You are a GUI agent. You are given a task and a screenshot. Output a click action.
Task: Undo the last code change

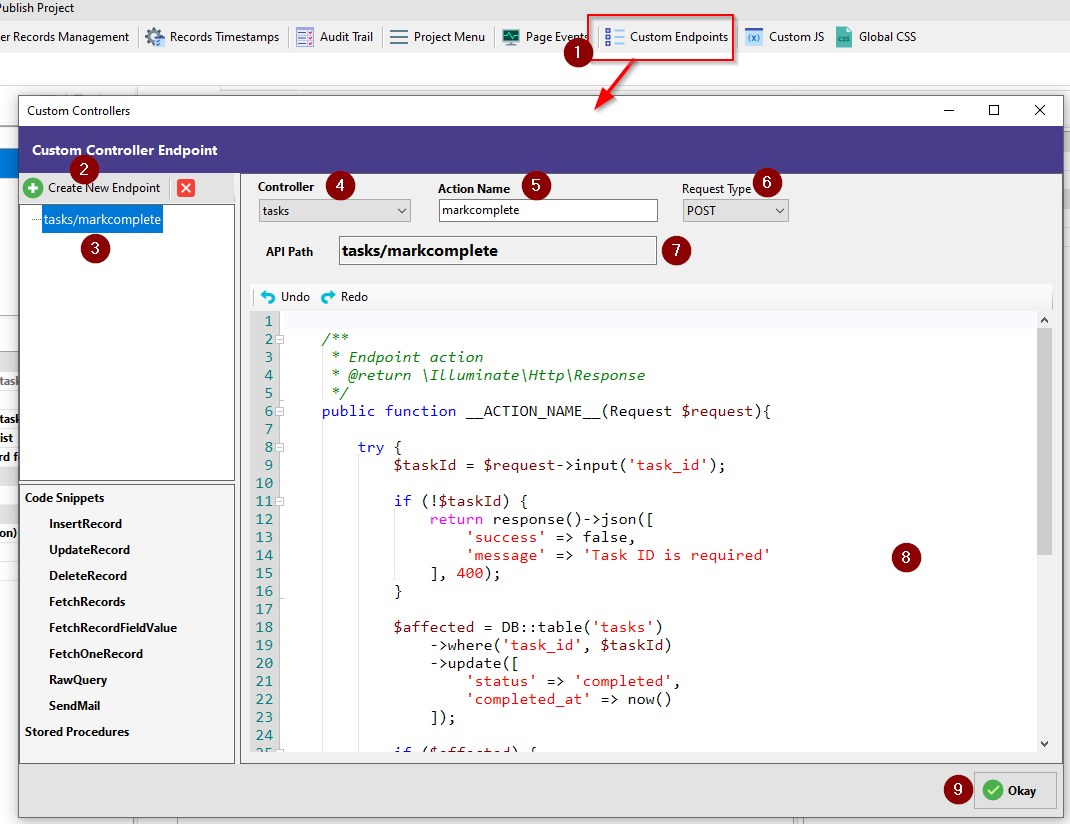click(x=285, y=296)
